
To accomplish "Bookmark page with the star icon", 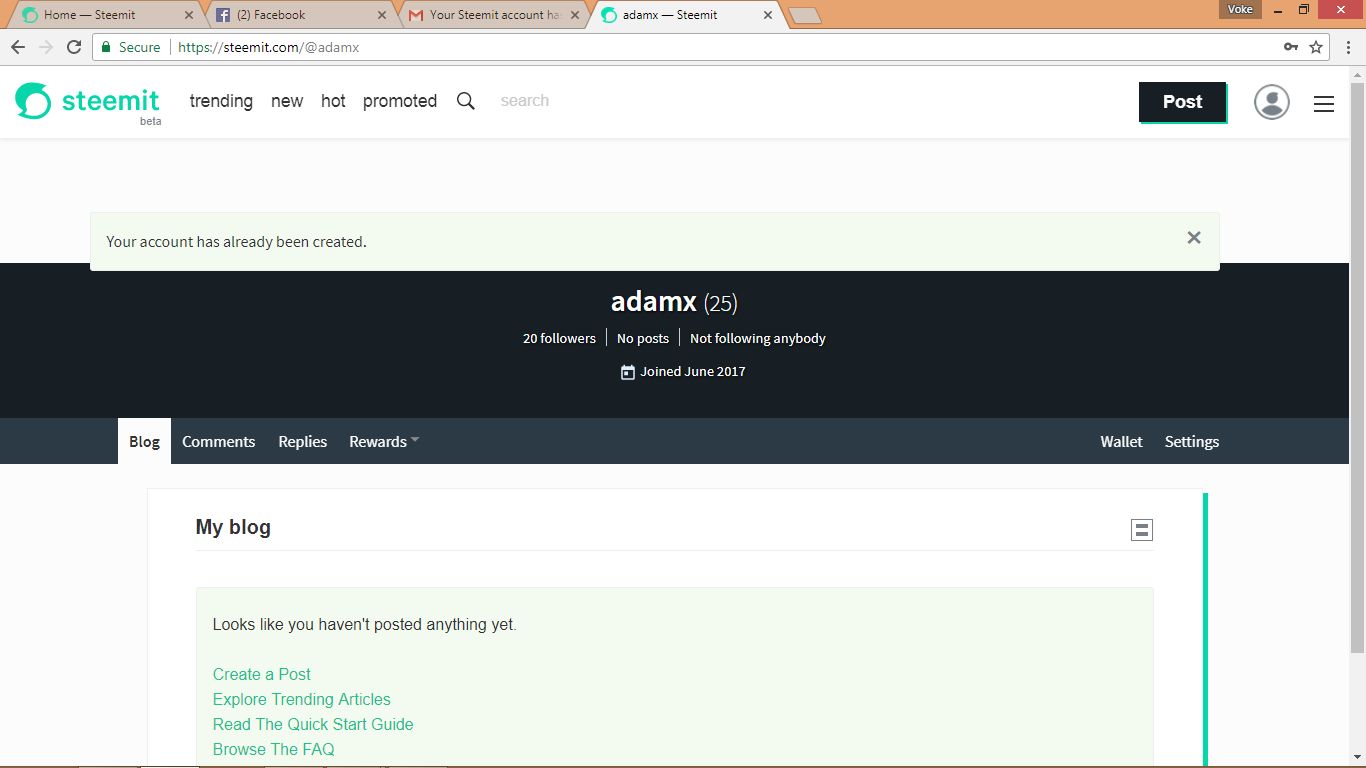I will [x=1316, y=47].
